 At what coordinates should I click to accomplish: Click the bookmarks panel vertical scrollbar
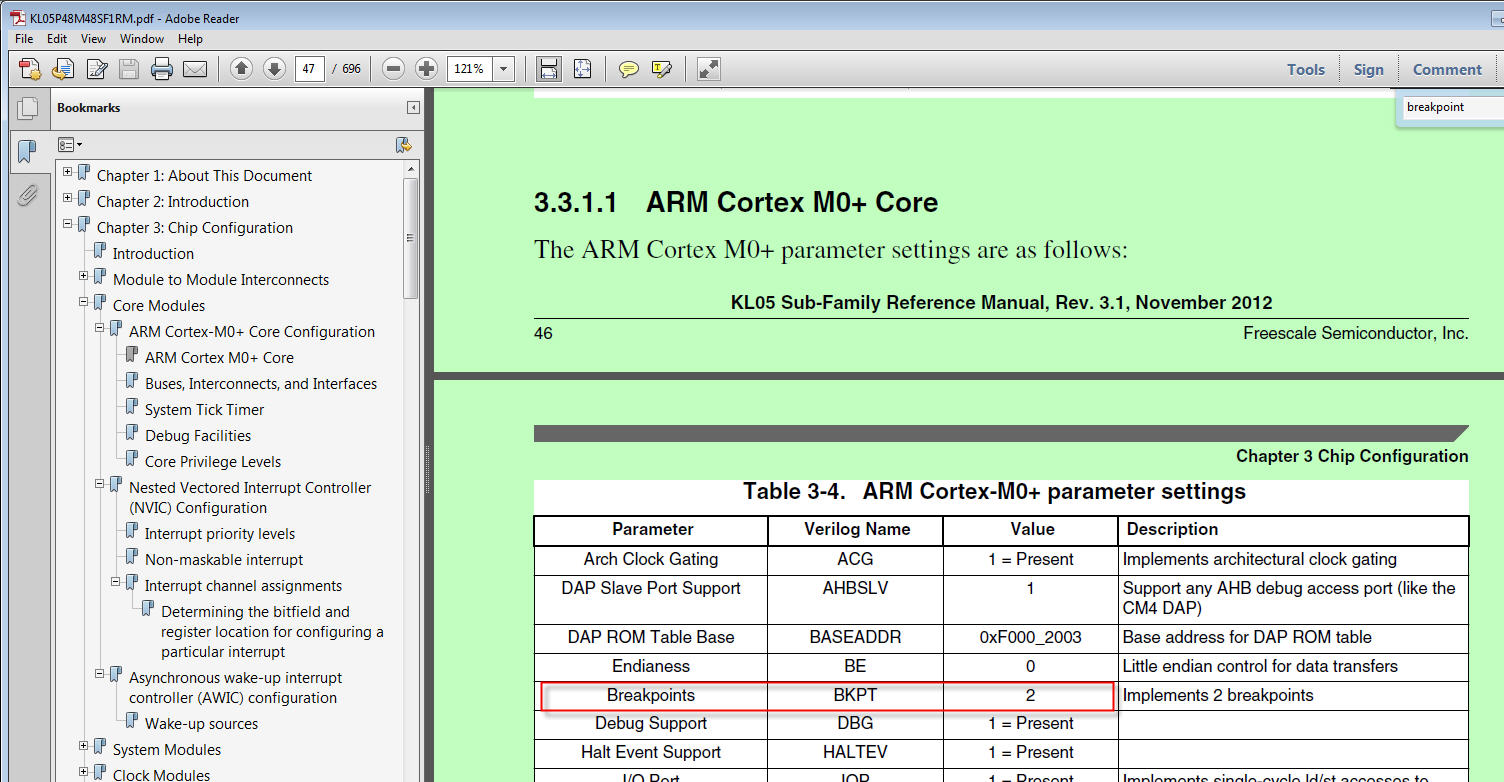(411, 240)
